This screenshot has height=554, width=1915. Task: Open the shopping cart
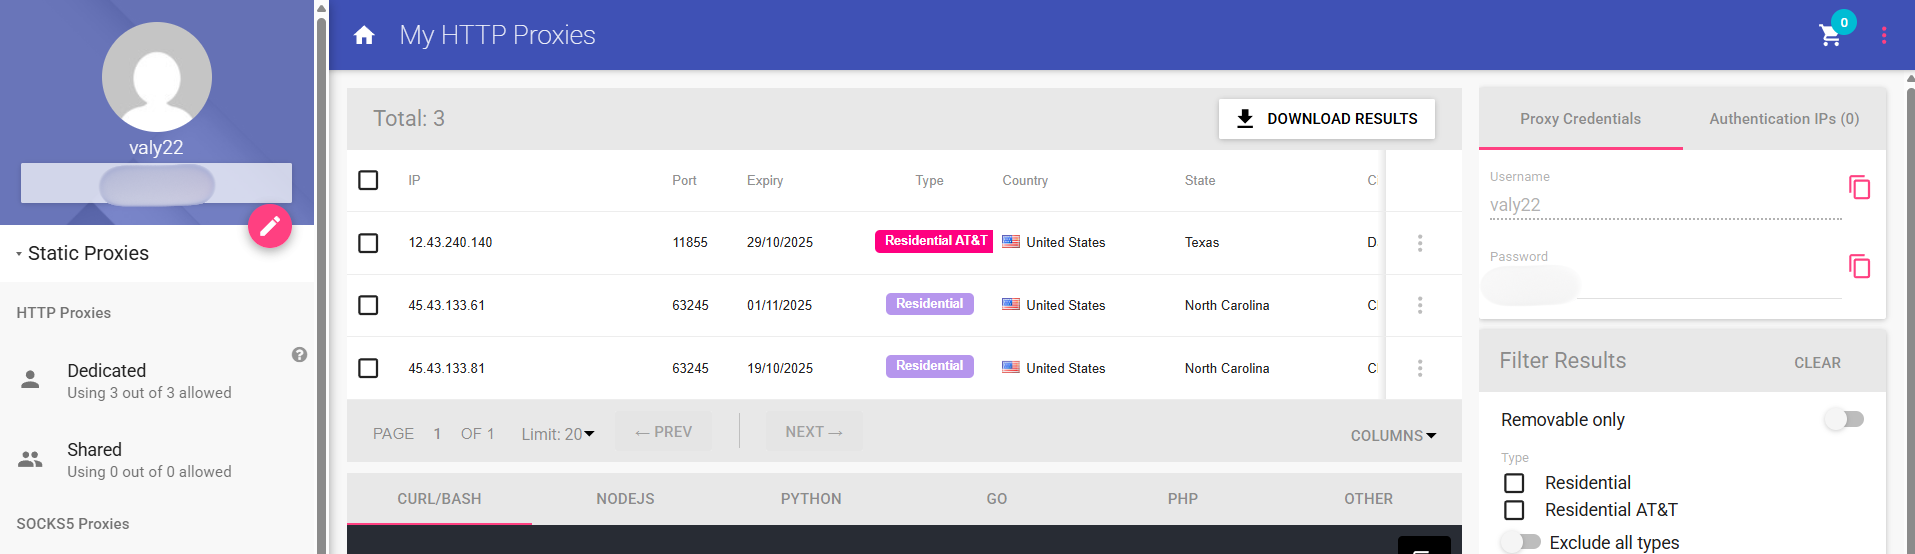(1830, 36)
